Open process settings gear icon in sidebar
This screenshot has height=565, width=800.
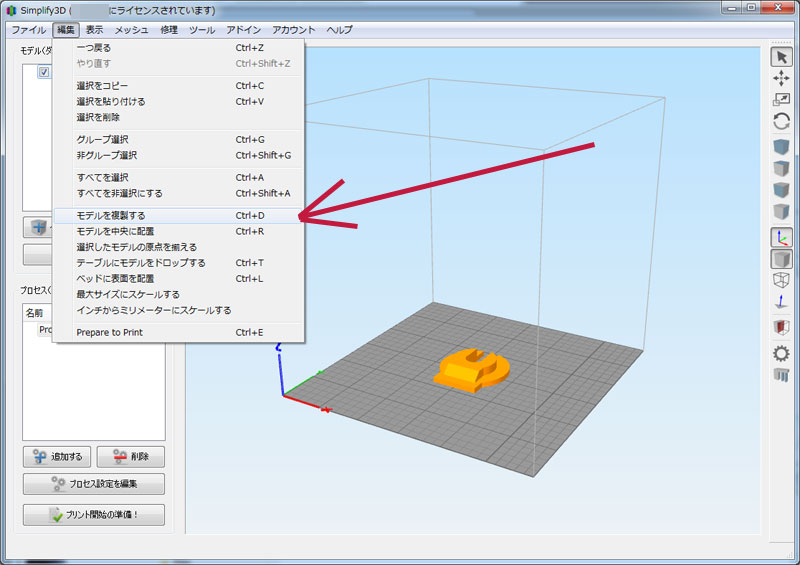point(781,353)
